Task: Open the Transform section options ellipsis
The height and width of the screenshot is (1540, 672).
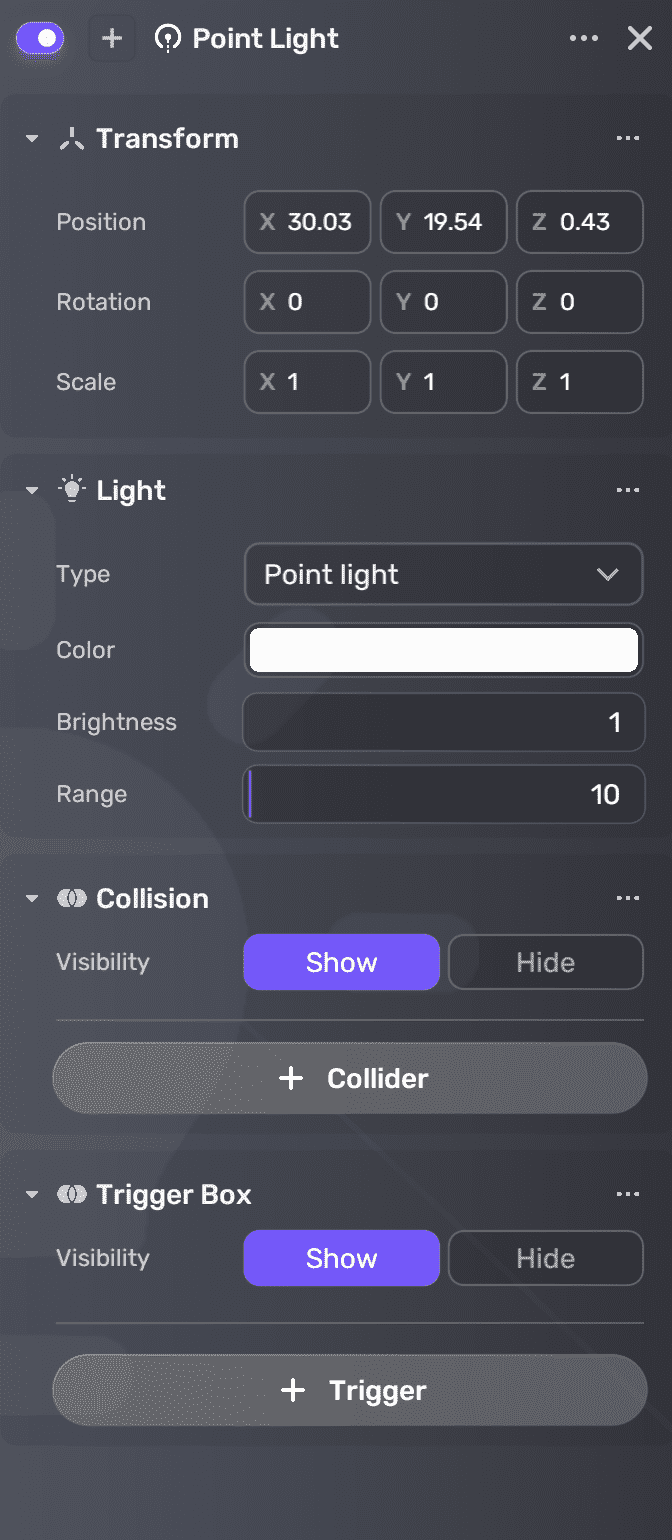Action: pos(628,138)
